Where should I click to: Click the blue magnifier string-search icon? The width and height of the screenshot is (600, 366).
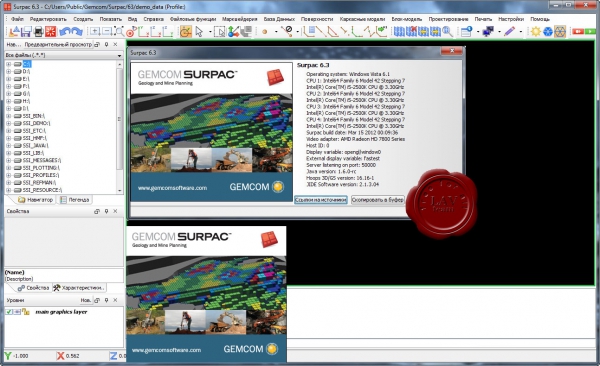coord(447,31)
